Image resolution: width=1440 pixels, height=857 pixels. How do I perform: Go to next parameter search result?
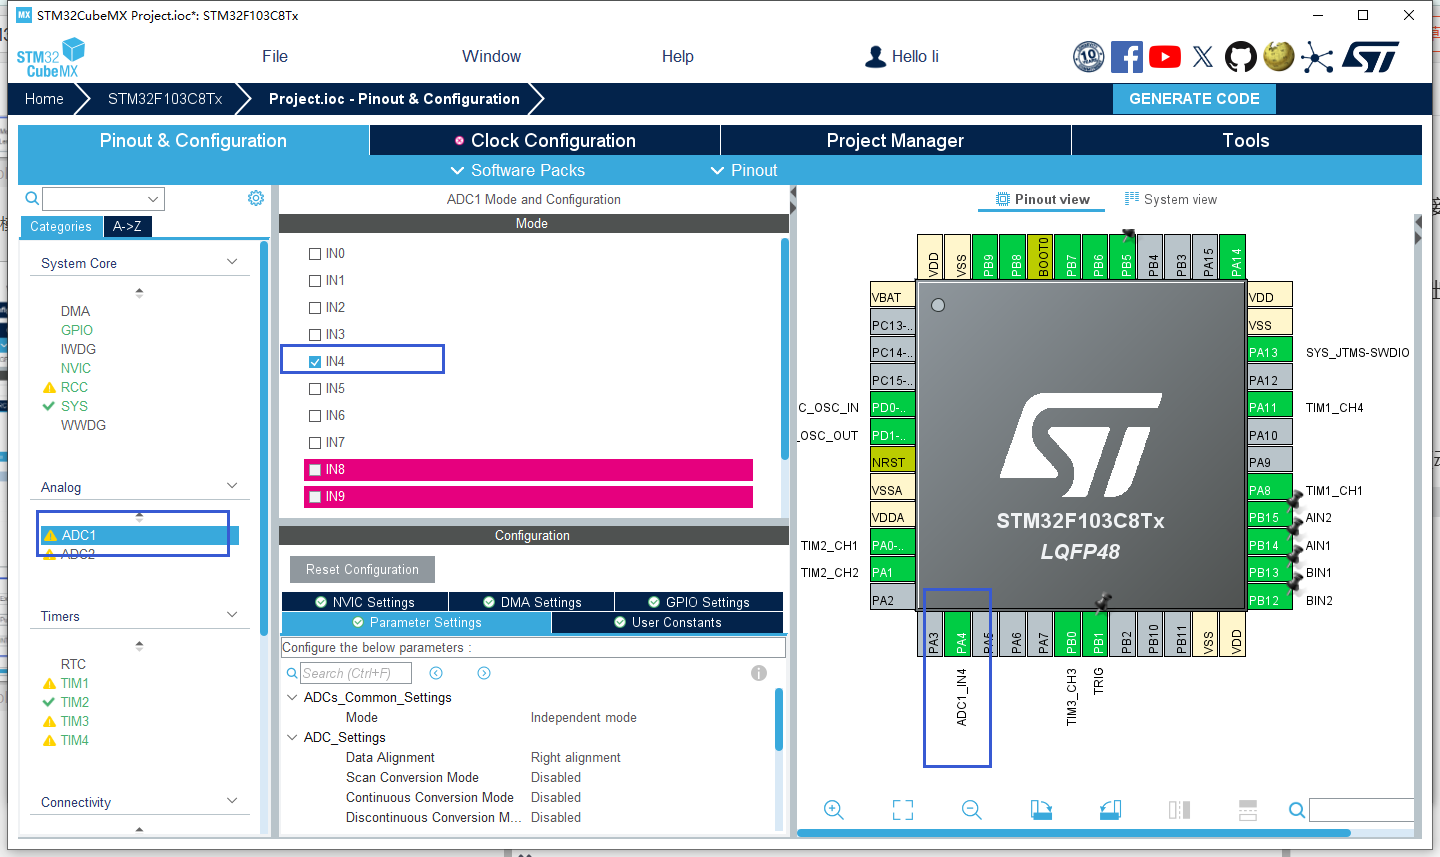[x=484, y=673]
